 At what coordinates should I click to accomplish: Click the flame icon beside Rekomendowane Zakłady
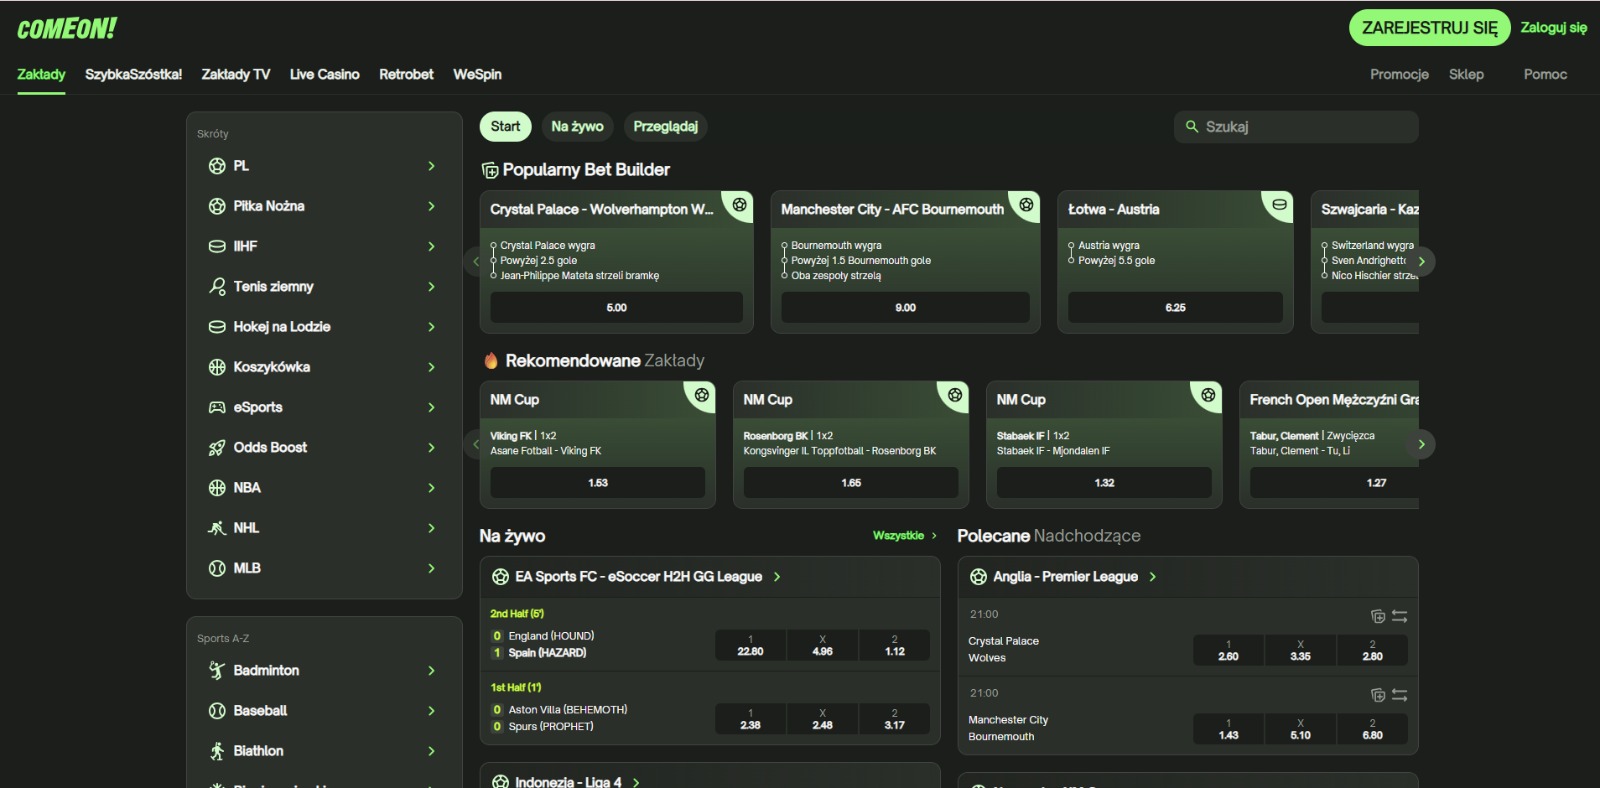pos(491,361)
